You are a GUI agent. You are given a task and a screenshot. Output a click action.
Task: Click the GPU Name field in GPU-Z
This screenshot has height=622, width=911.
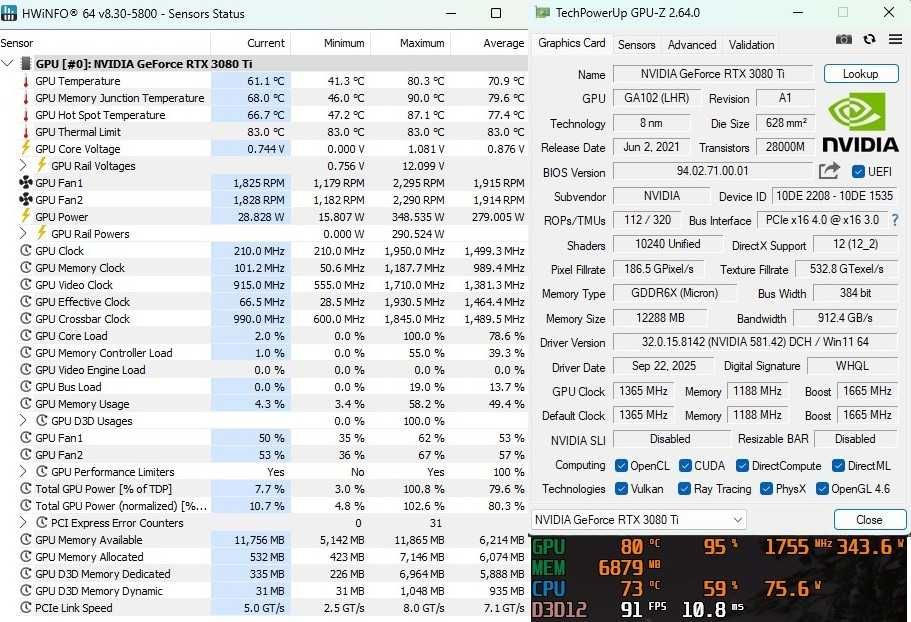(x=712, y=74)
